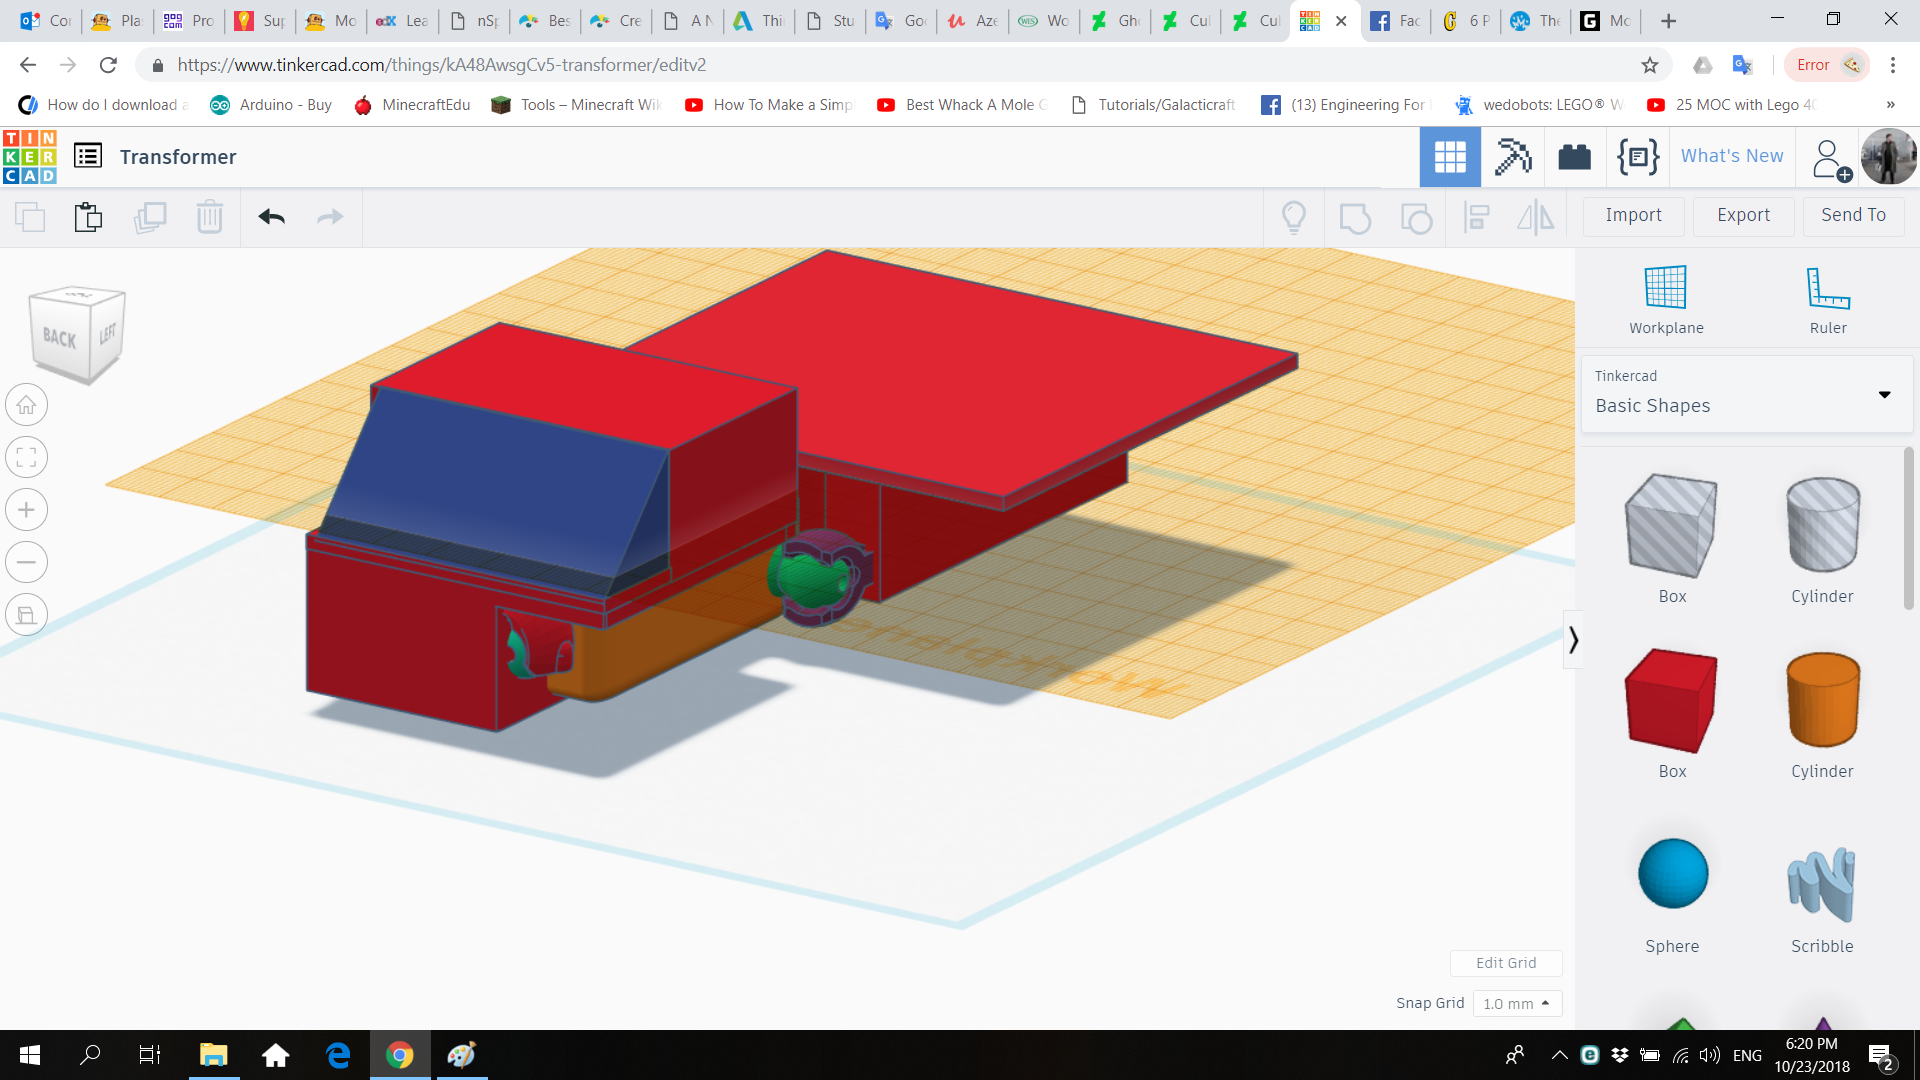Screen dimensions: 1920x1080
Task: Click the What's New link
Action: [1732, 156]
